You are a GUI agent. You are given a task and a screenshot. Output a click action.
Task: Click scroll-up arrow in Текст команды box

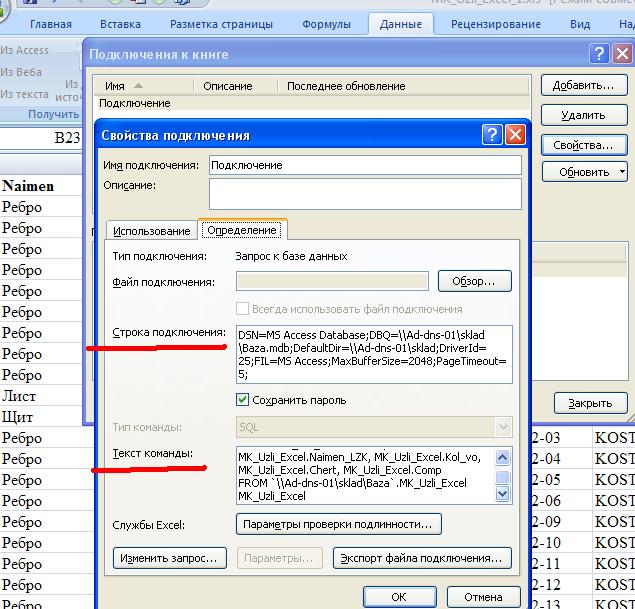click(503, 458)
